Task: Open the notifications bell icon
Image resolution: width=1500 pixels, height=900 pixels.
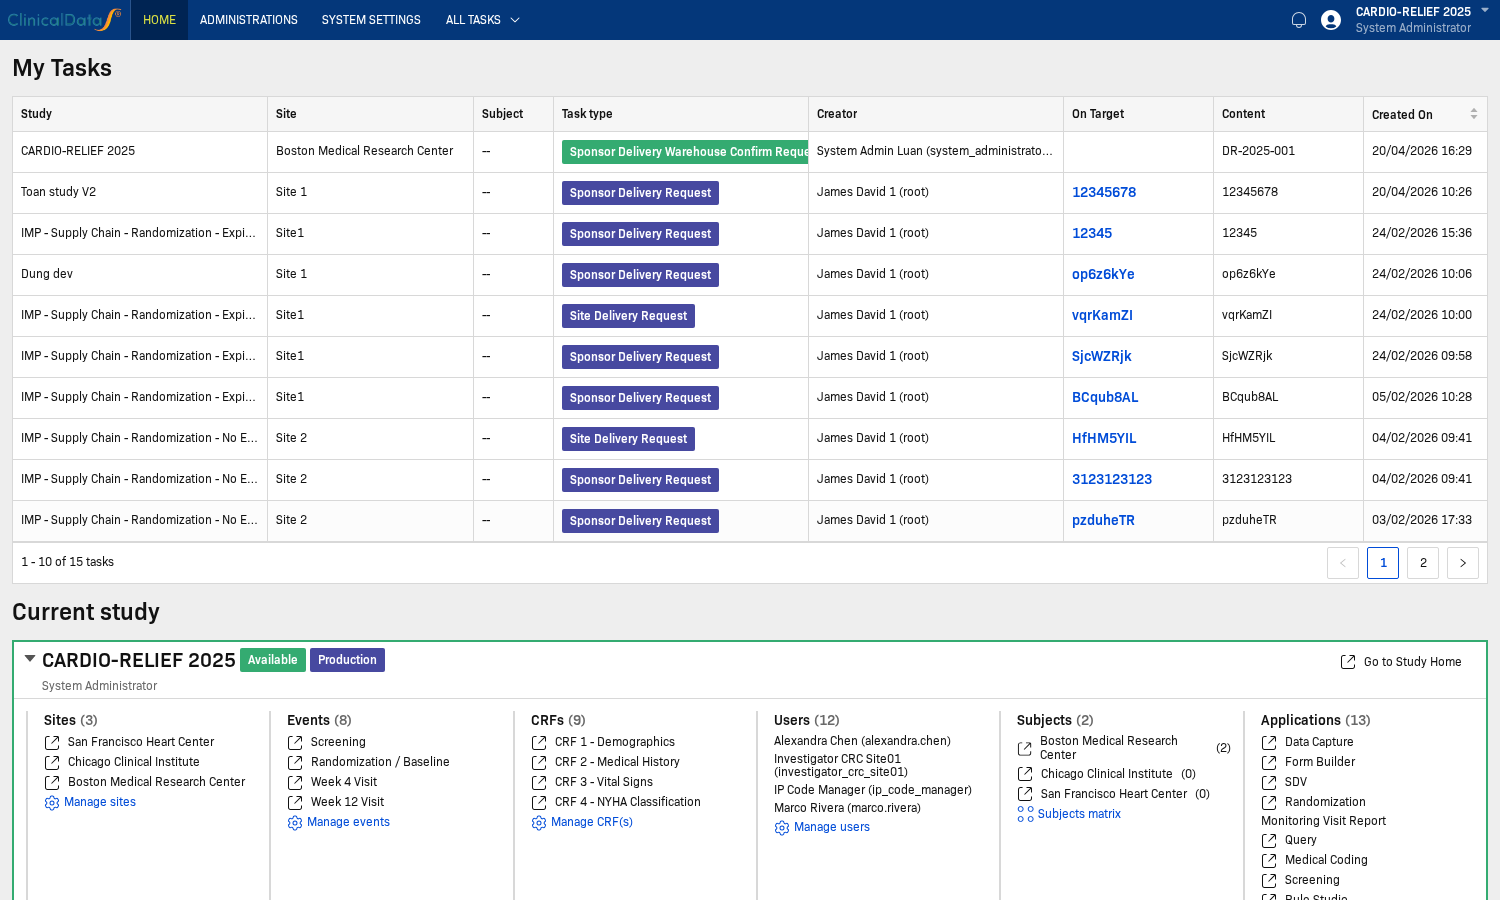Action: tap(1299, 20)
